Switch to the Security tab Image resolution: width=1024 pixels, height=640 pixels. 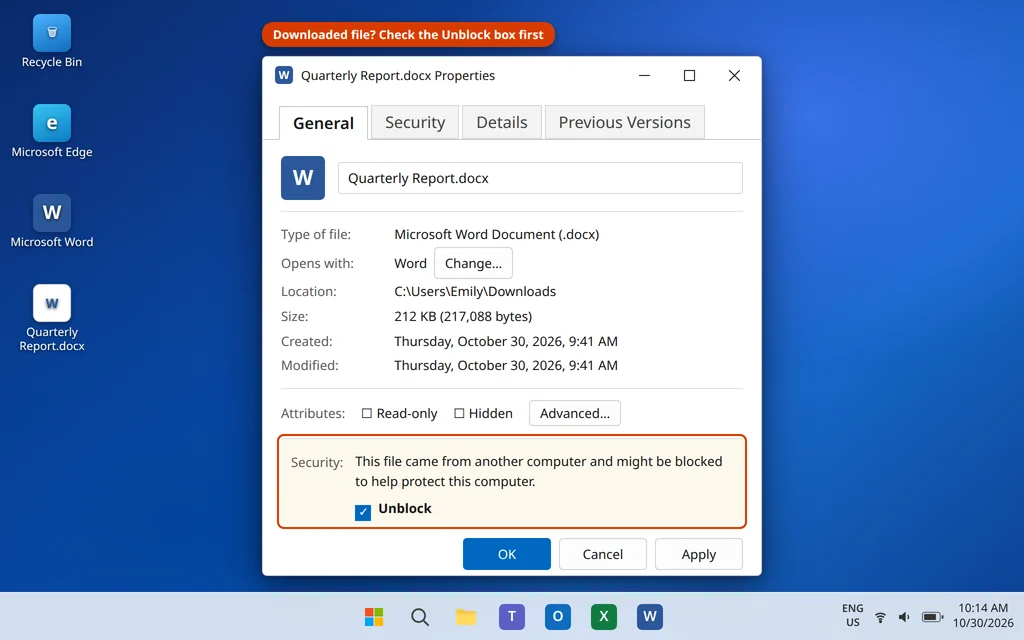coord(415,122)
